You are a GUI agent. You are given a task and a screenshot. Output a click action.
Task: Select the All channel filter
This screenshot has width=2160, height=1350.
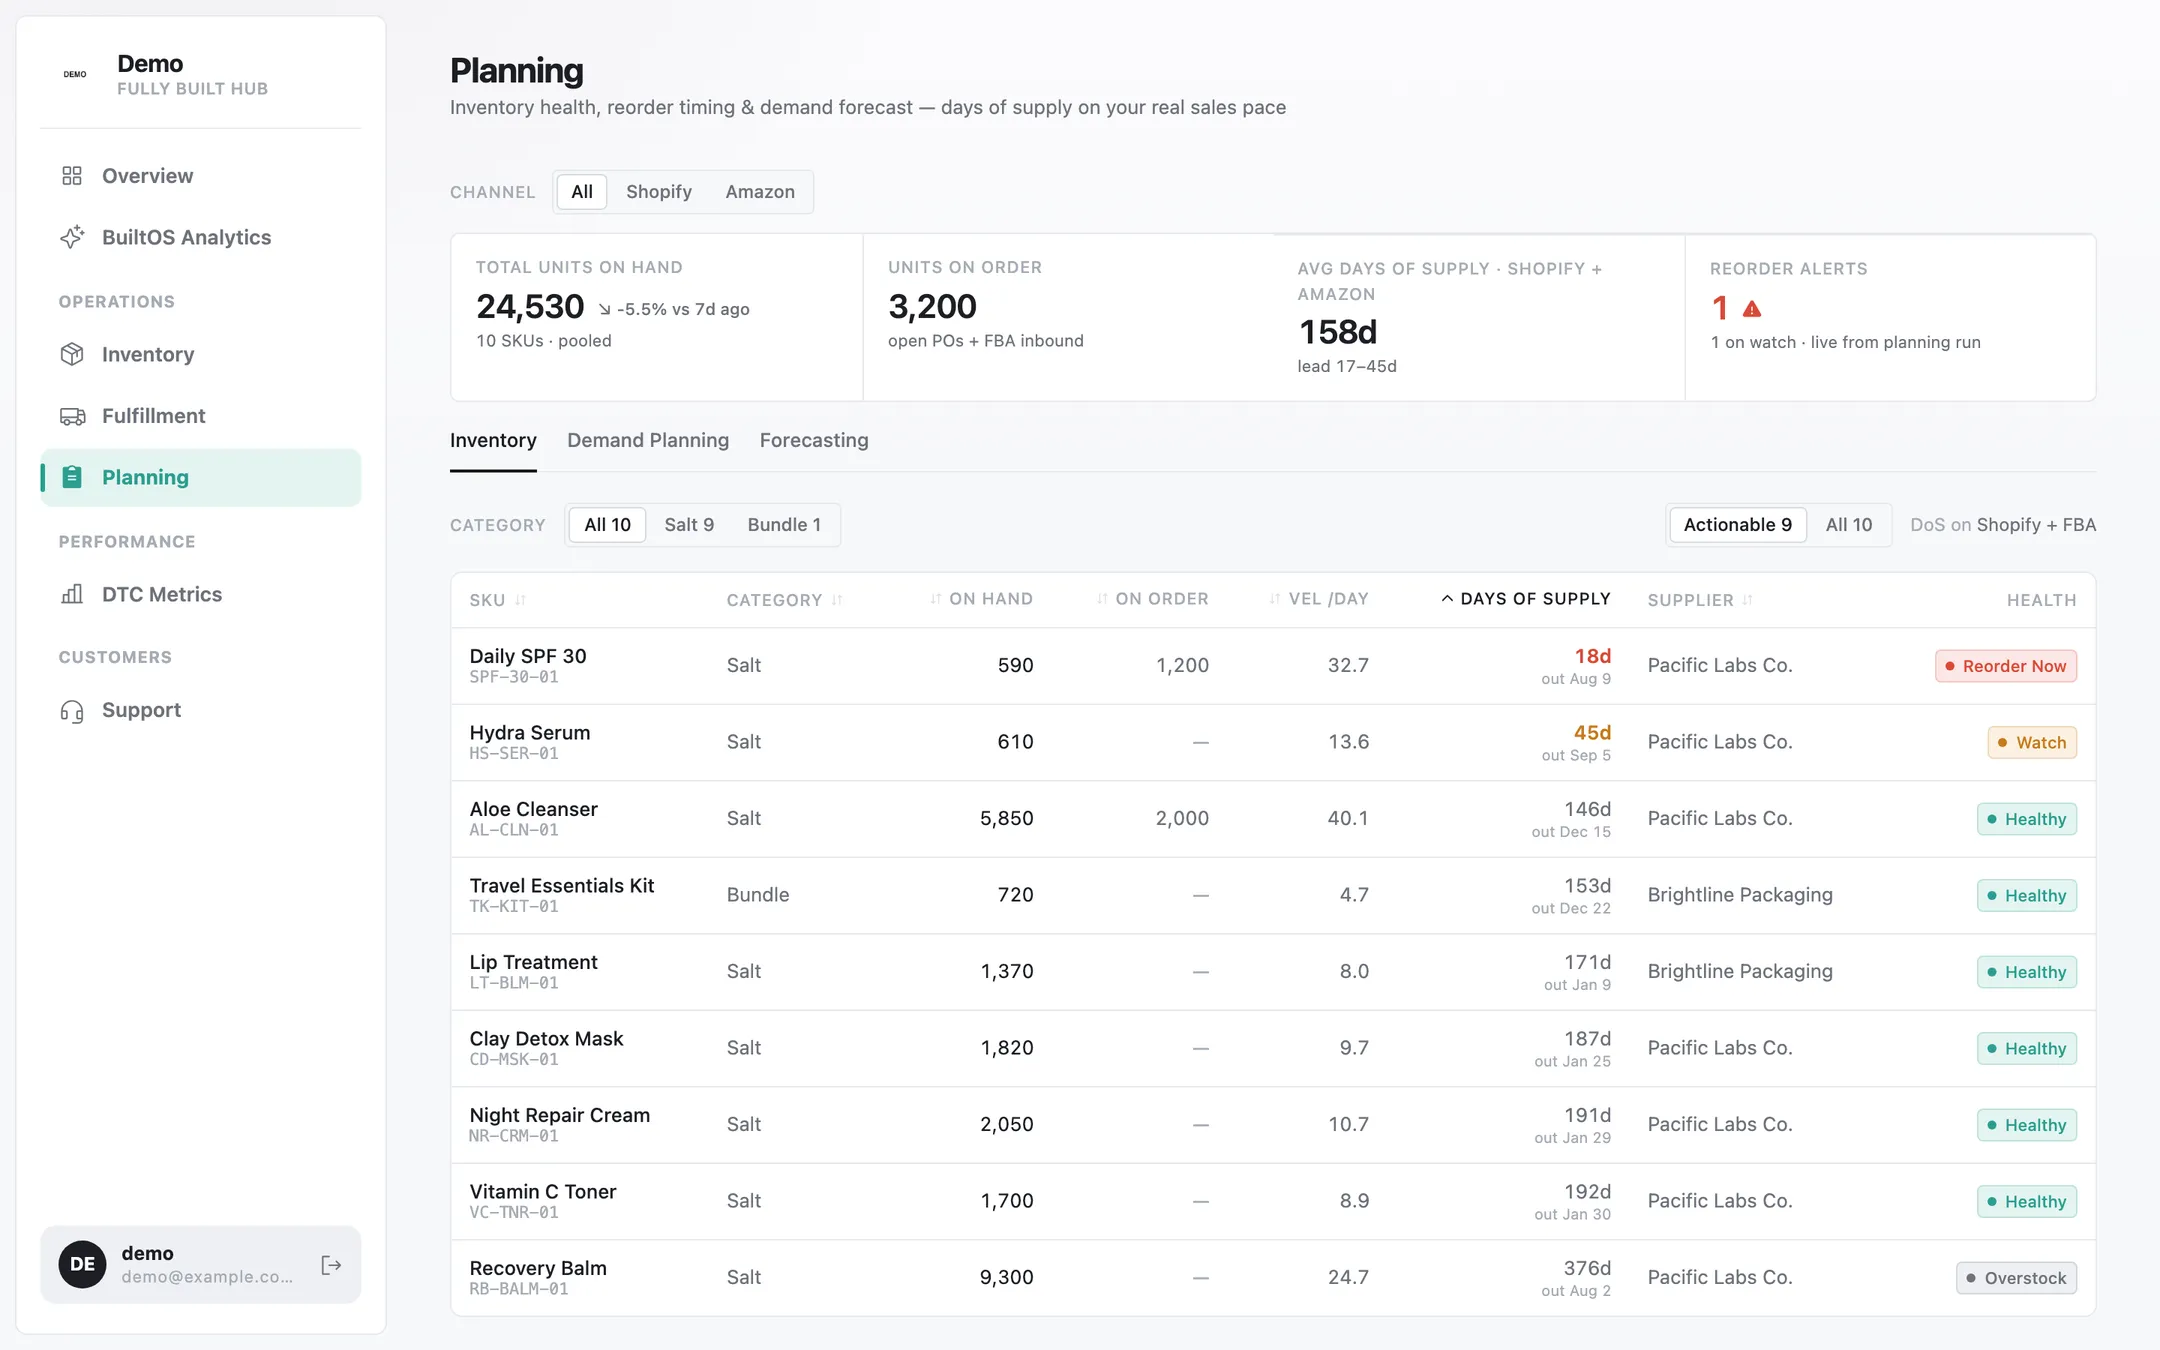[582, 192]
